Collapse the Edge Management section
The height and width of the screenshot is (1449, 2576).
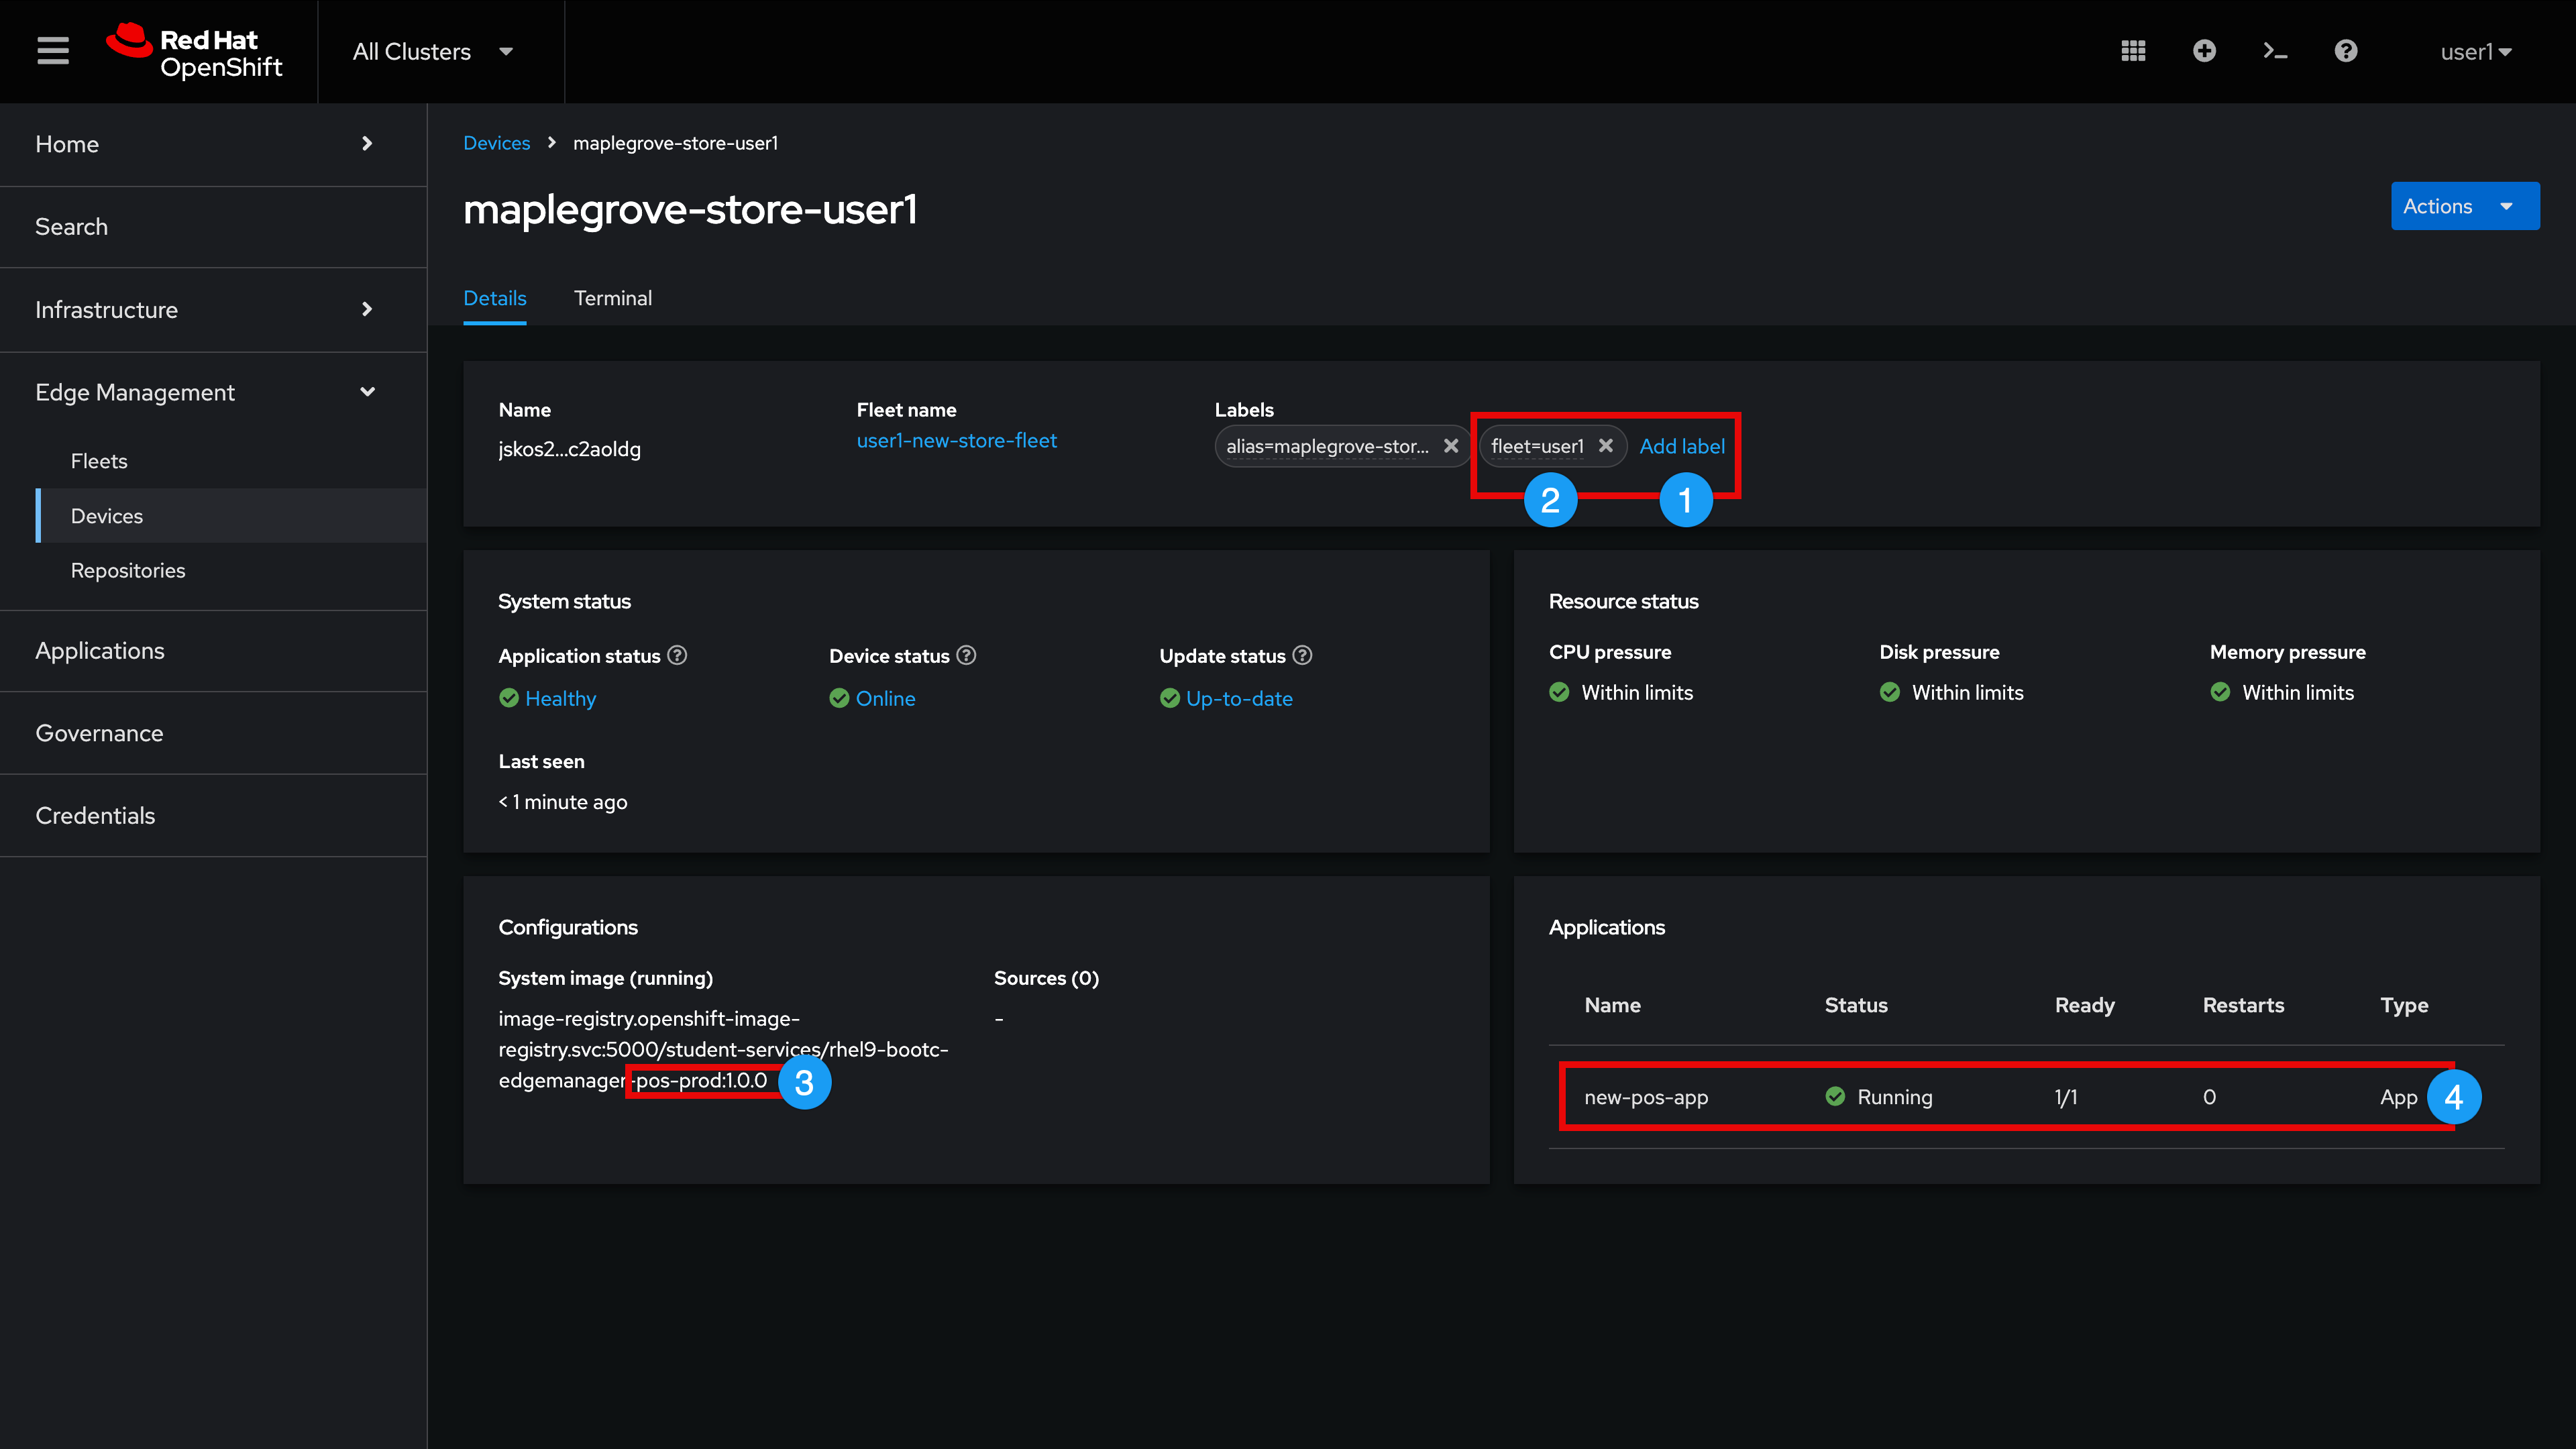tap(213, 392)
